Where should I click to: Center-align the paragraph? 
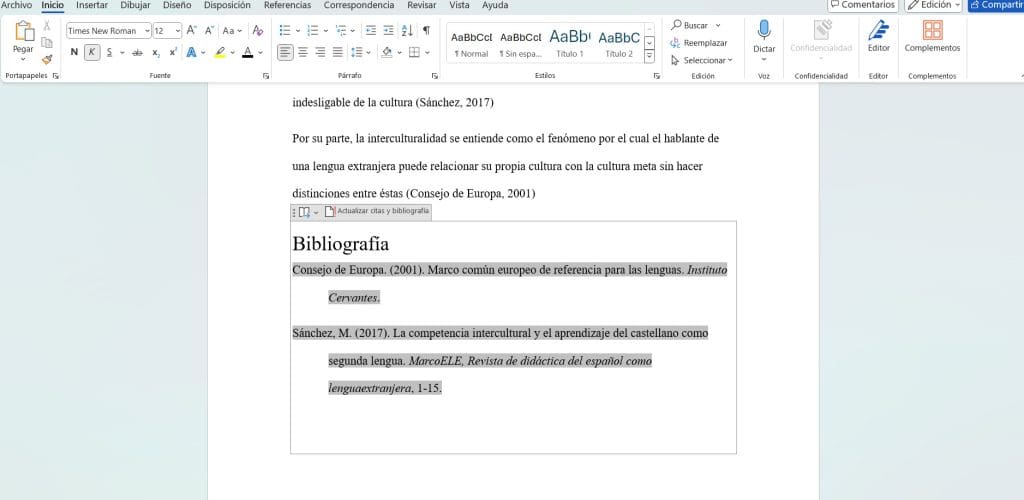[x=302, y=52]
